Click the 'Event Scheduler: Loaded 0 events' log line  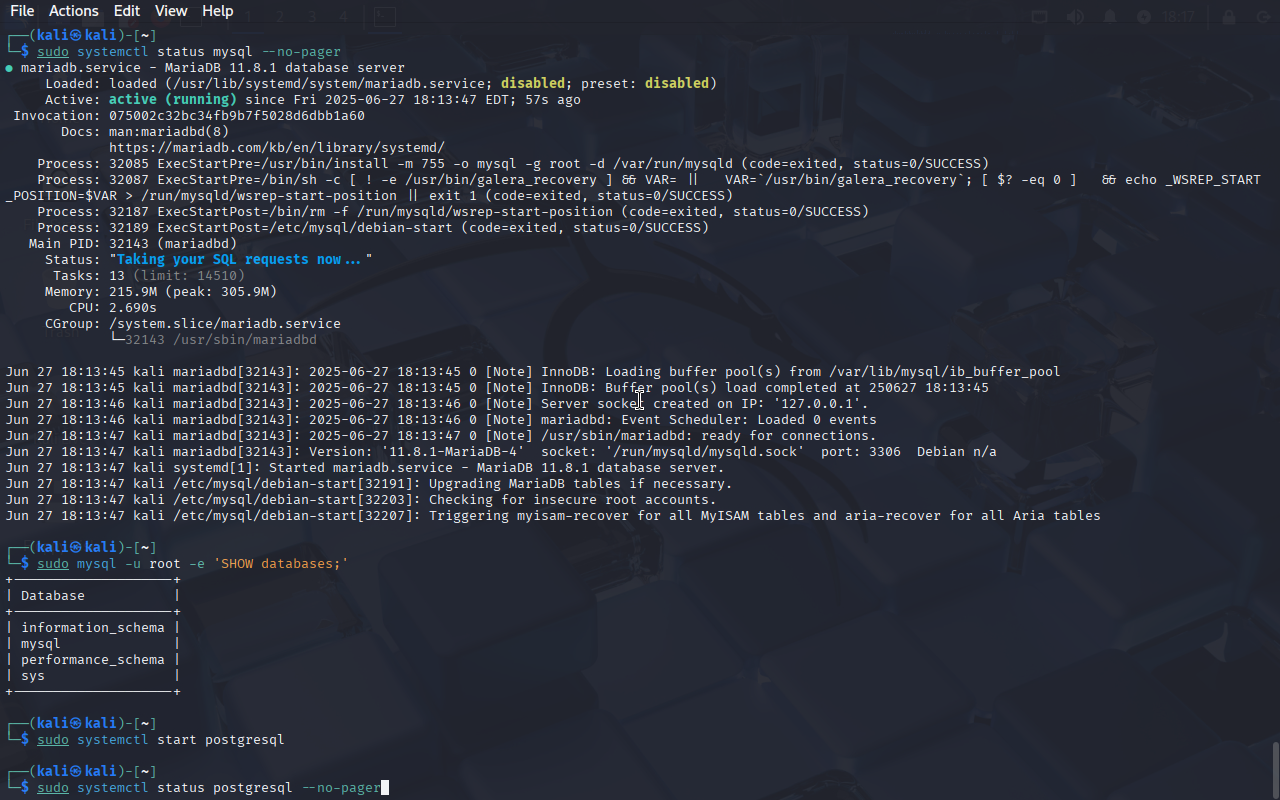pos(441,420)
